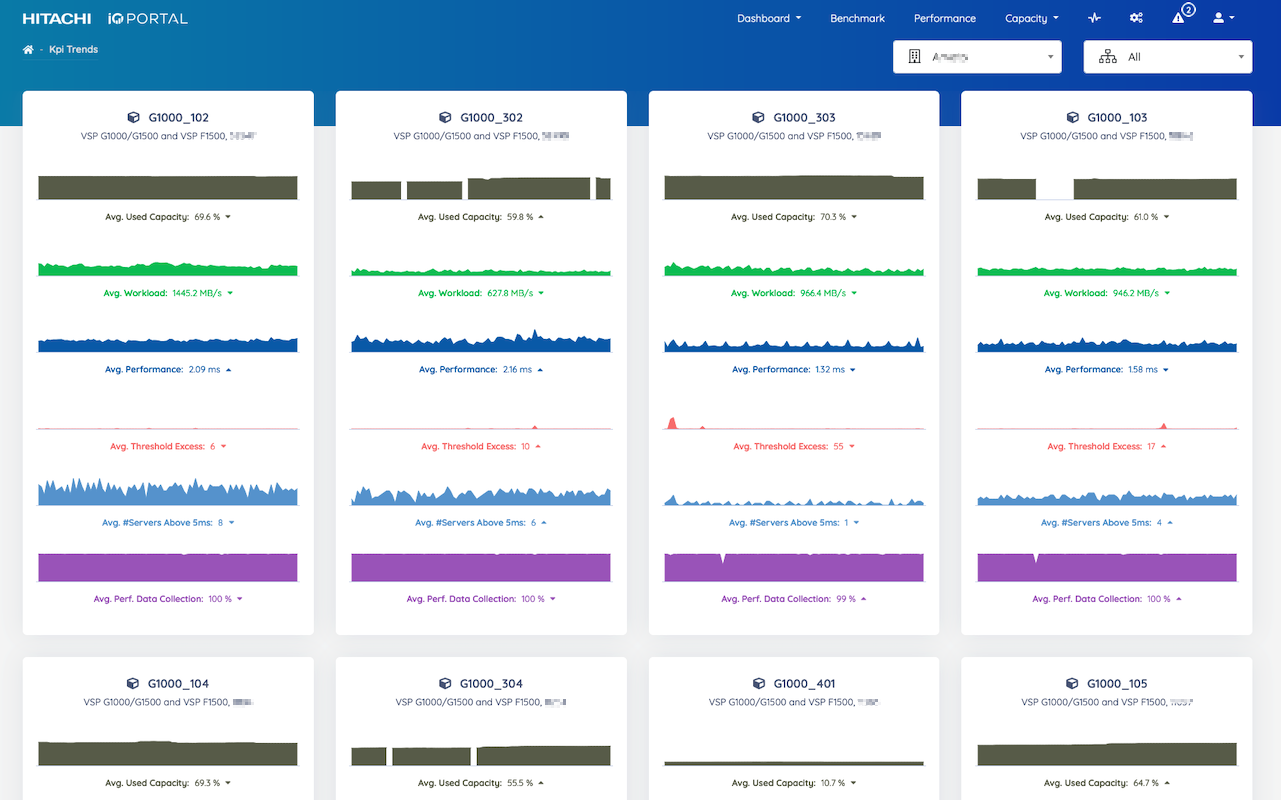1281x800 pixels.
Task: Click the home icon in breadcrumb
Action: point(28,50)
